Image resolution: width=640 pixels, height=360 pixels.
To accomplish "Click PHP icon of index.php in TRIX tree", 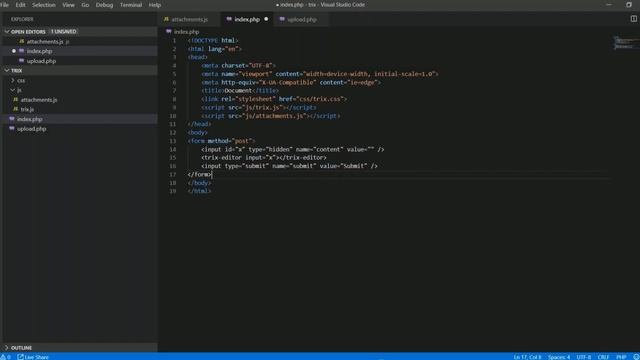I will (12, 119).
